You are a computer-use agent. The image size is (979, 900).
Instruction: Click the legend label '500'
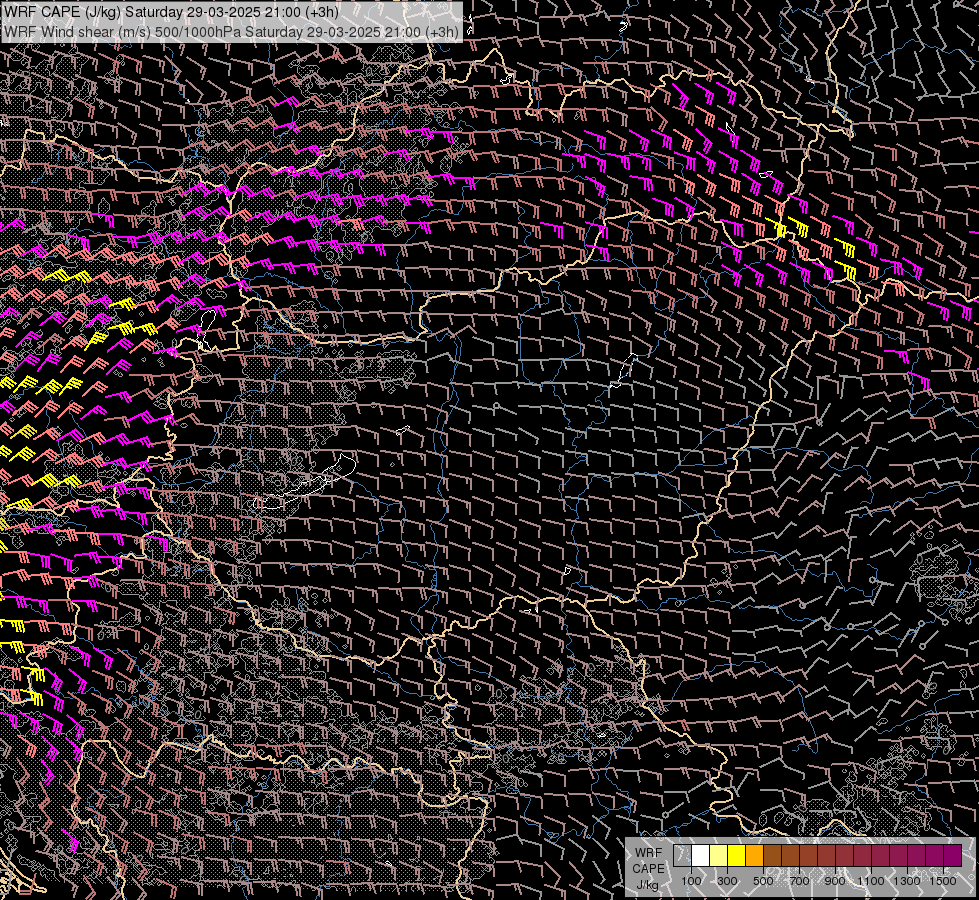point(763,881)
